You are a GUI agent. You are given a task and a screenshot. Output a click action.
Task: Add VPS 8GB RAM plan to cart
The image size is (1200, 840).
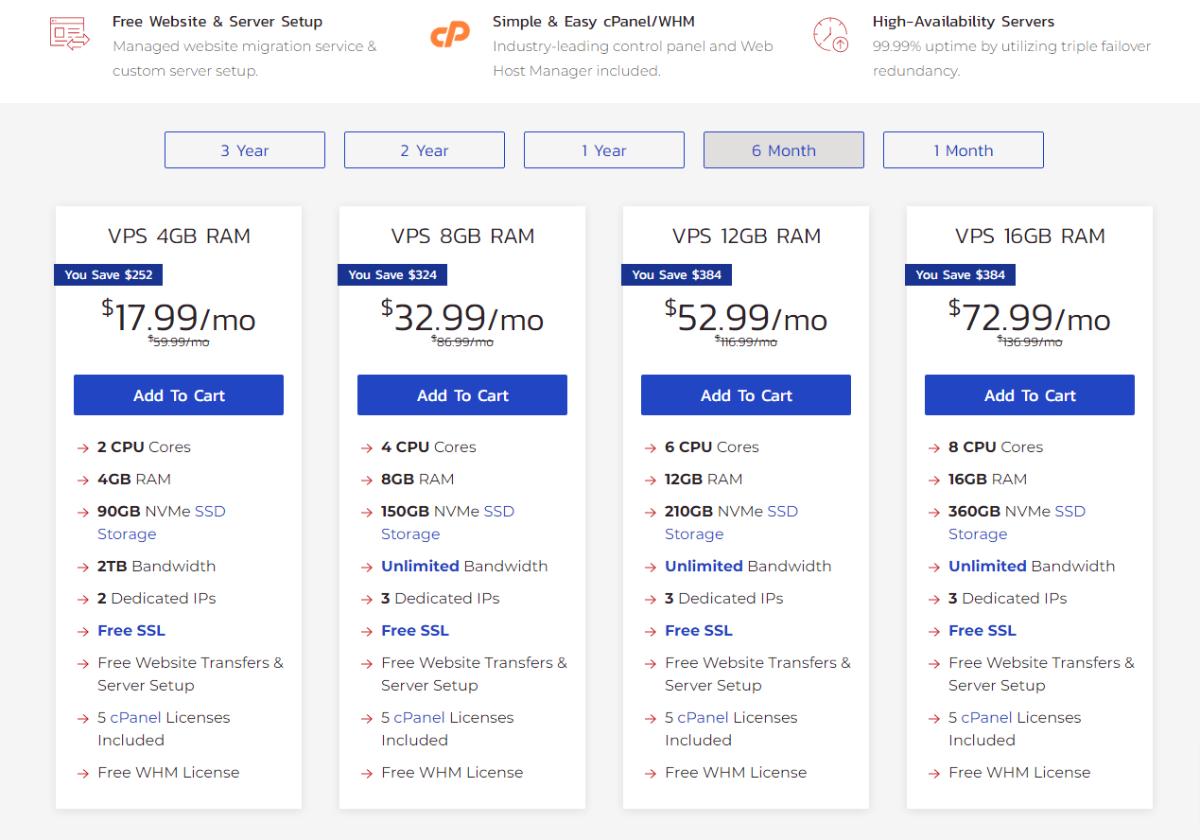pyautogui.click(x=462, y=395)
